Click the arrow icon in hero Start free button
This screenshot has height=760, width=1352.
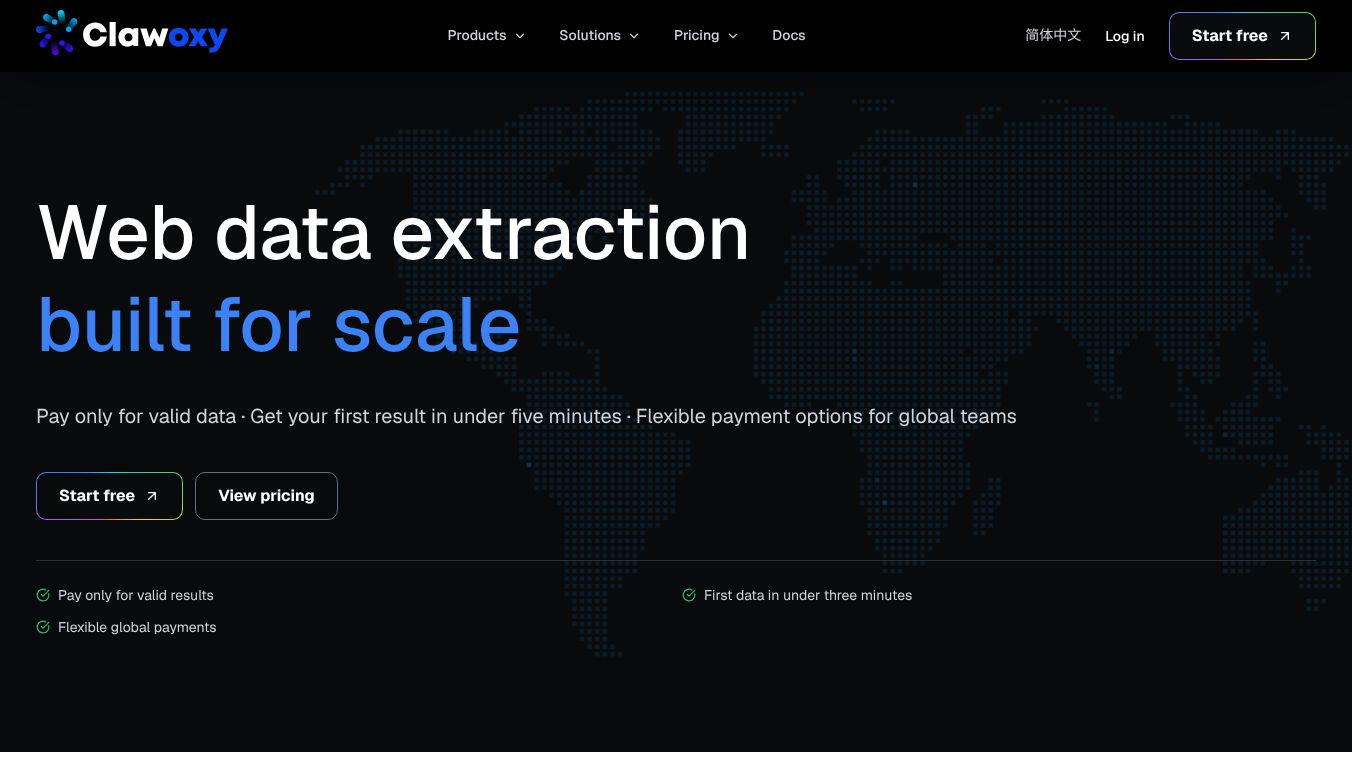tap(152, 496)
